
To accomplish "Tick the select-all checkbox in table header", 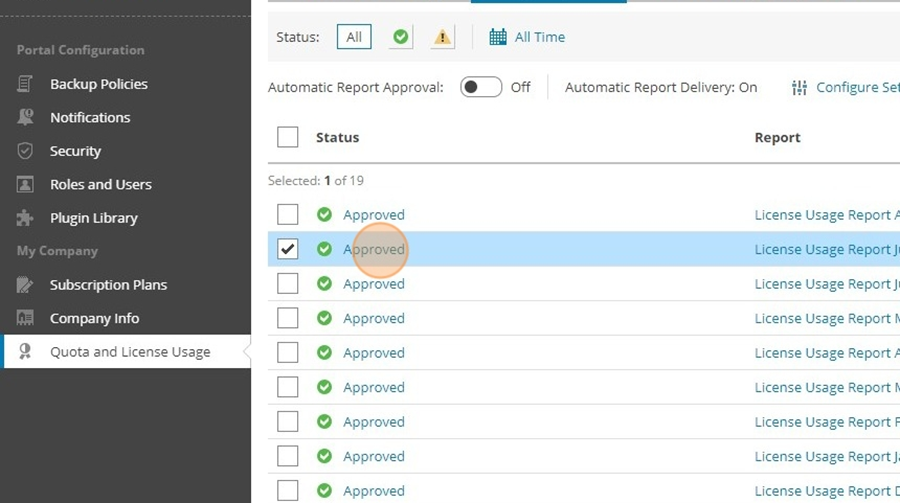I will (x=288, y=137).
